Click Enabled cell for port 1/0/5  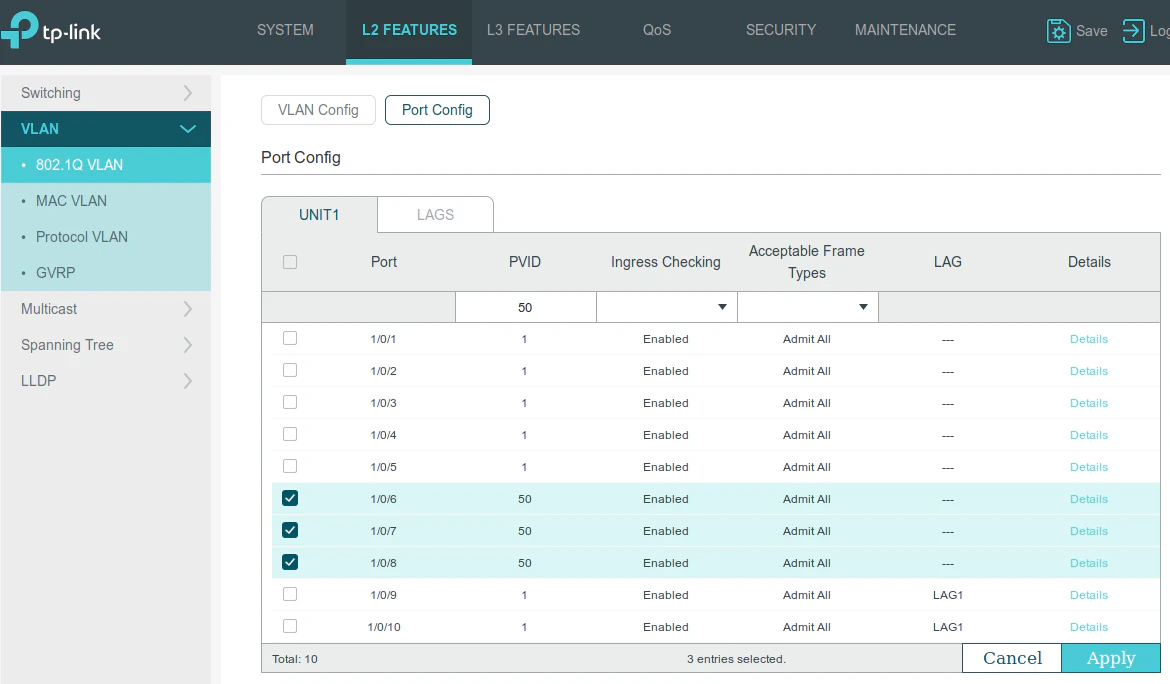click(x=666, y=467)
